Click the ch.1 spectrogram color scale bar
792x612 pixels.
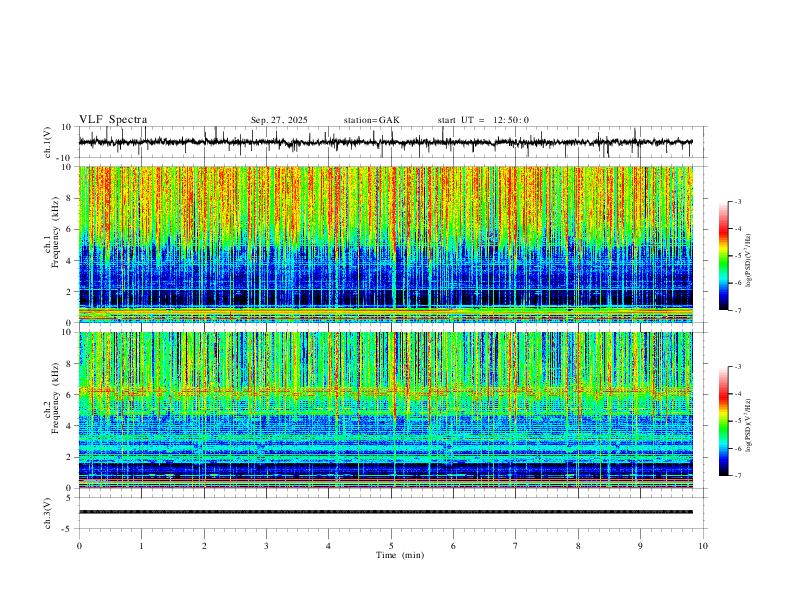[723, 256]
